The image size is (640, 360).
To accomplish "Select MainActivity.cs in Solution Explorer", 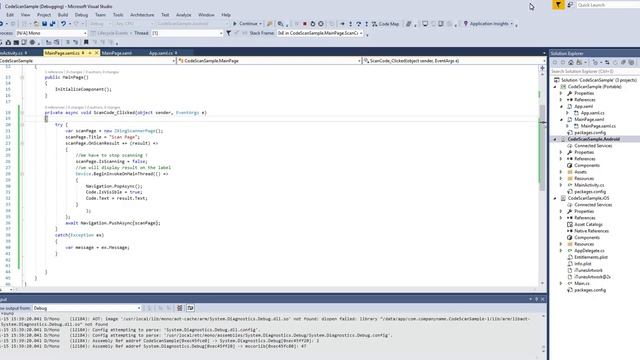I will click(x=589, y=185).
